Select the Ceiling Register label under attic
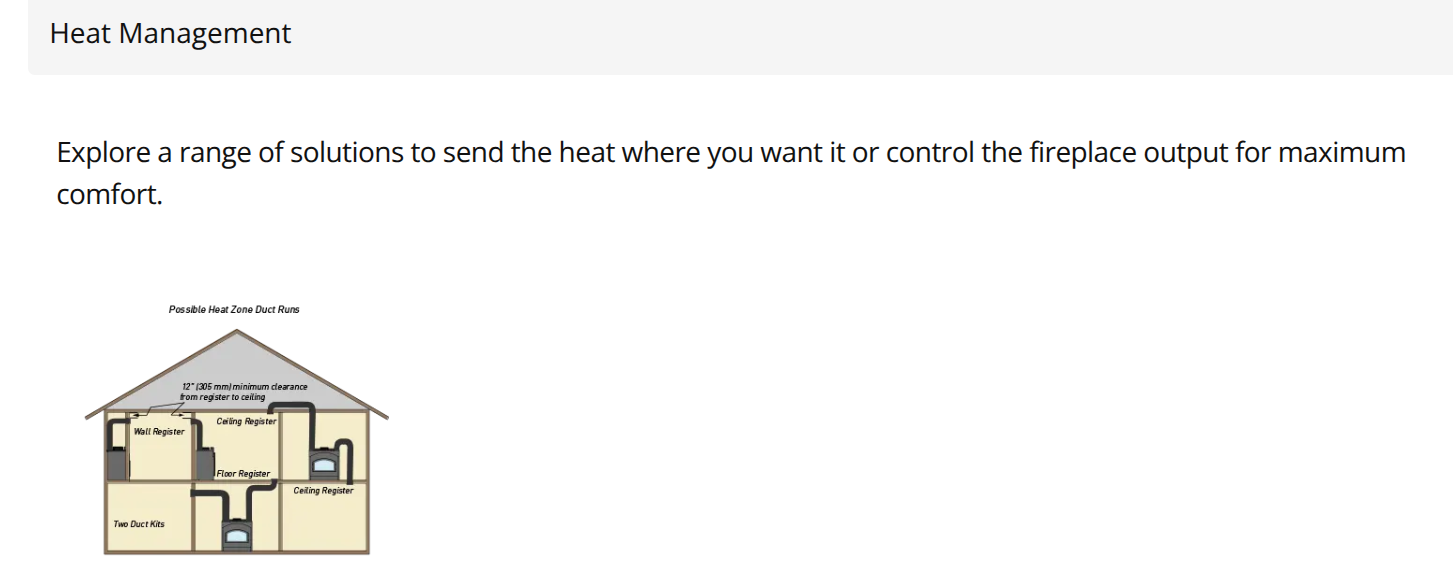 (246, 422)
